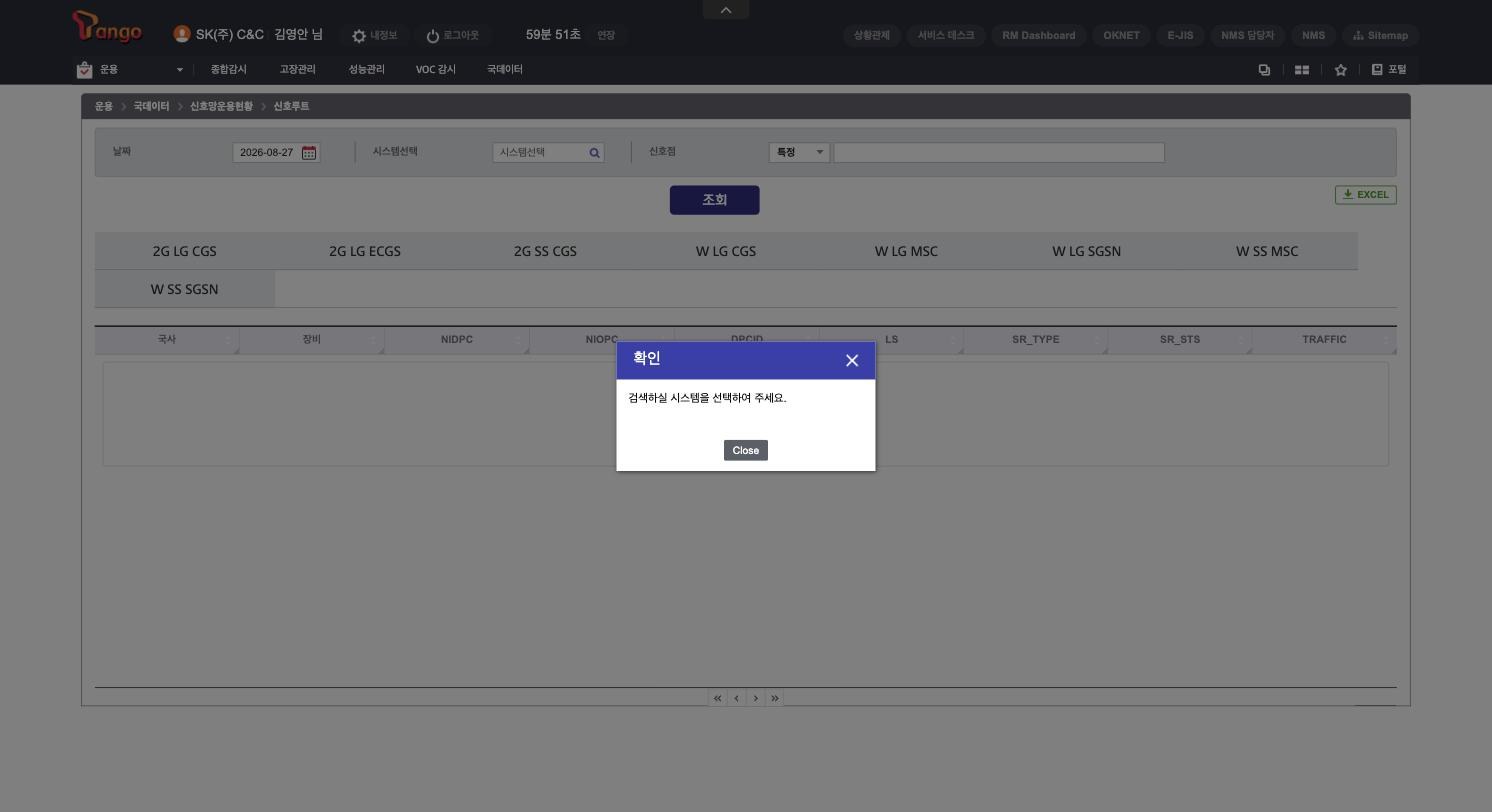1492x812 pixels.
Task: Click the RM Dashboard link
Action: coord(1039,35)
